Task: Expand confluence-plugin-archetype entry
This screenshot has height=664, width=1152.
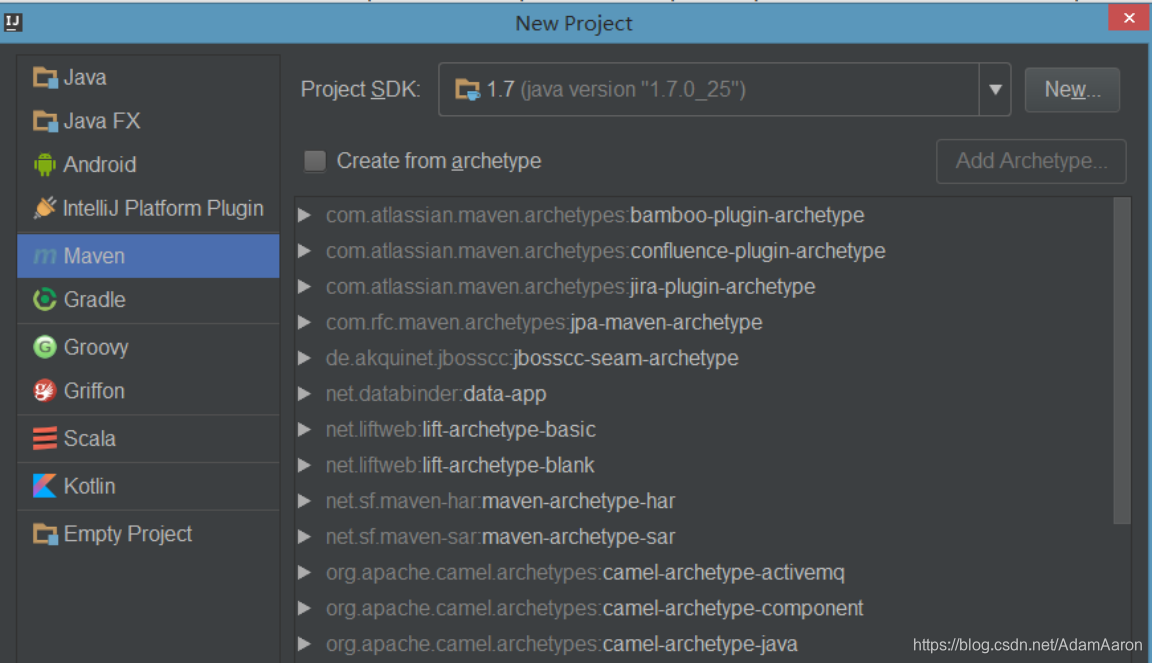Action: pos(304,251)
